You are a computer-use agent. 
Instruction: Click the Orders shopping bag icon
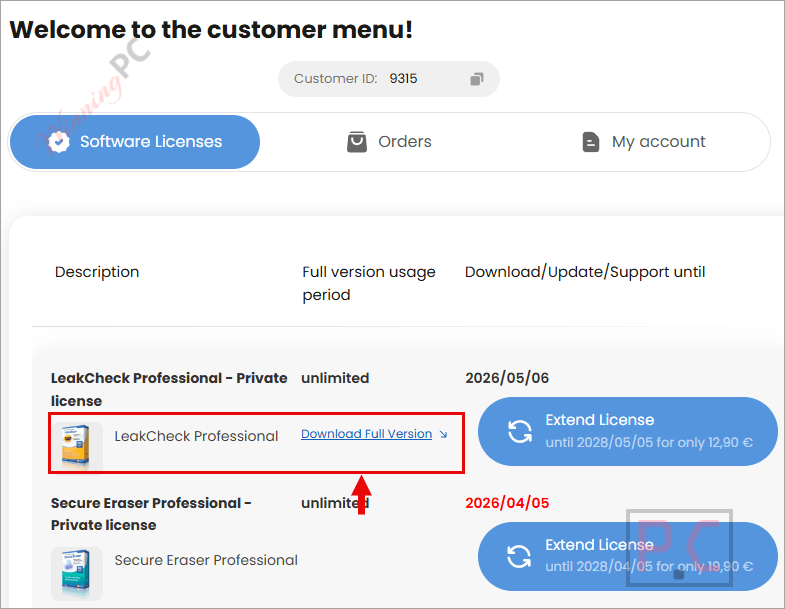357,142
